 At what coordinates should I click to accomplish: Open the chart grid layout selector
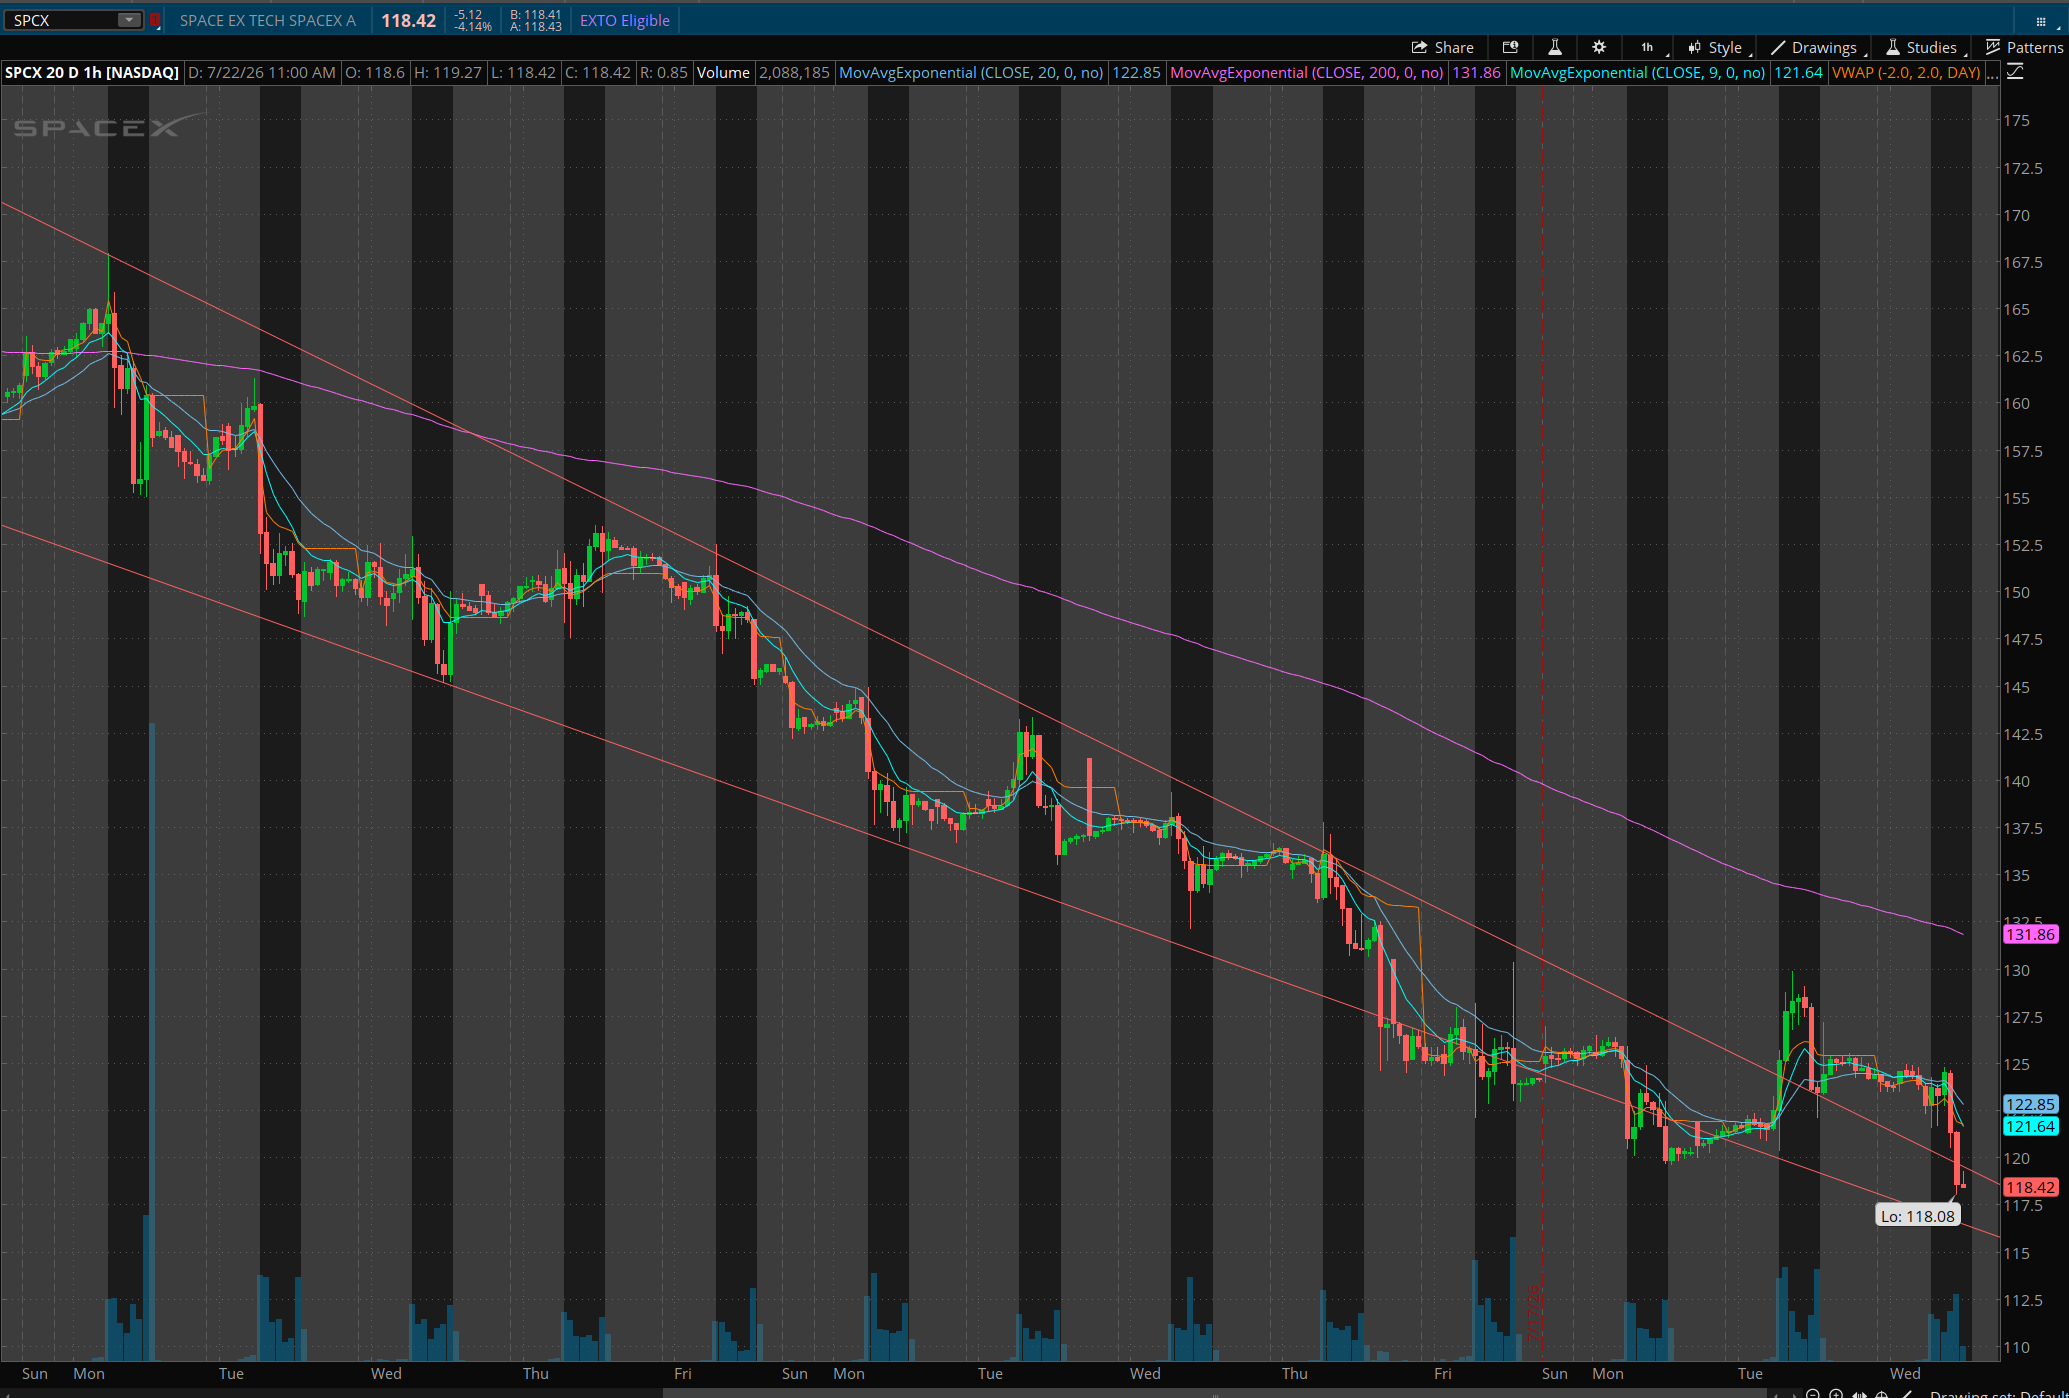(x=2041, y=20)
